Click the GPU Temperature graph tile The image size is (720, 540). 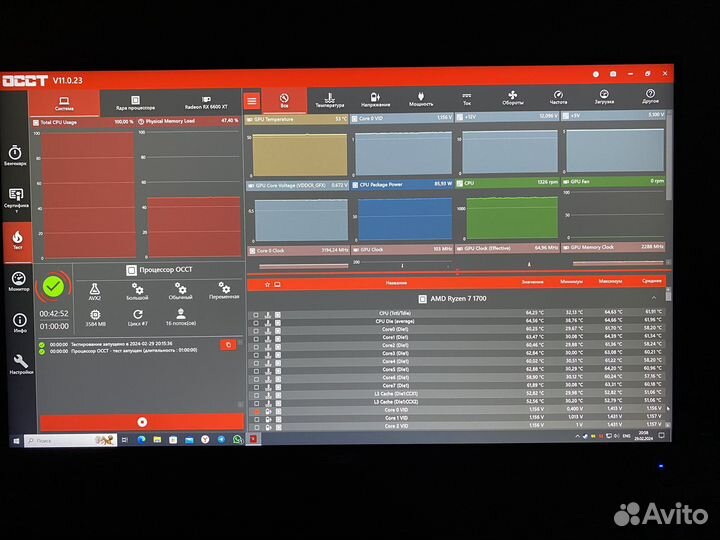pos(297,147)
